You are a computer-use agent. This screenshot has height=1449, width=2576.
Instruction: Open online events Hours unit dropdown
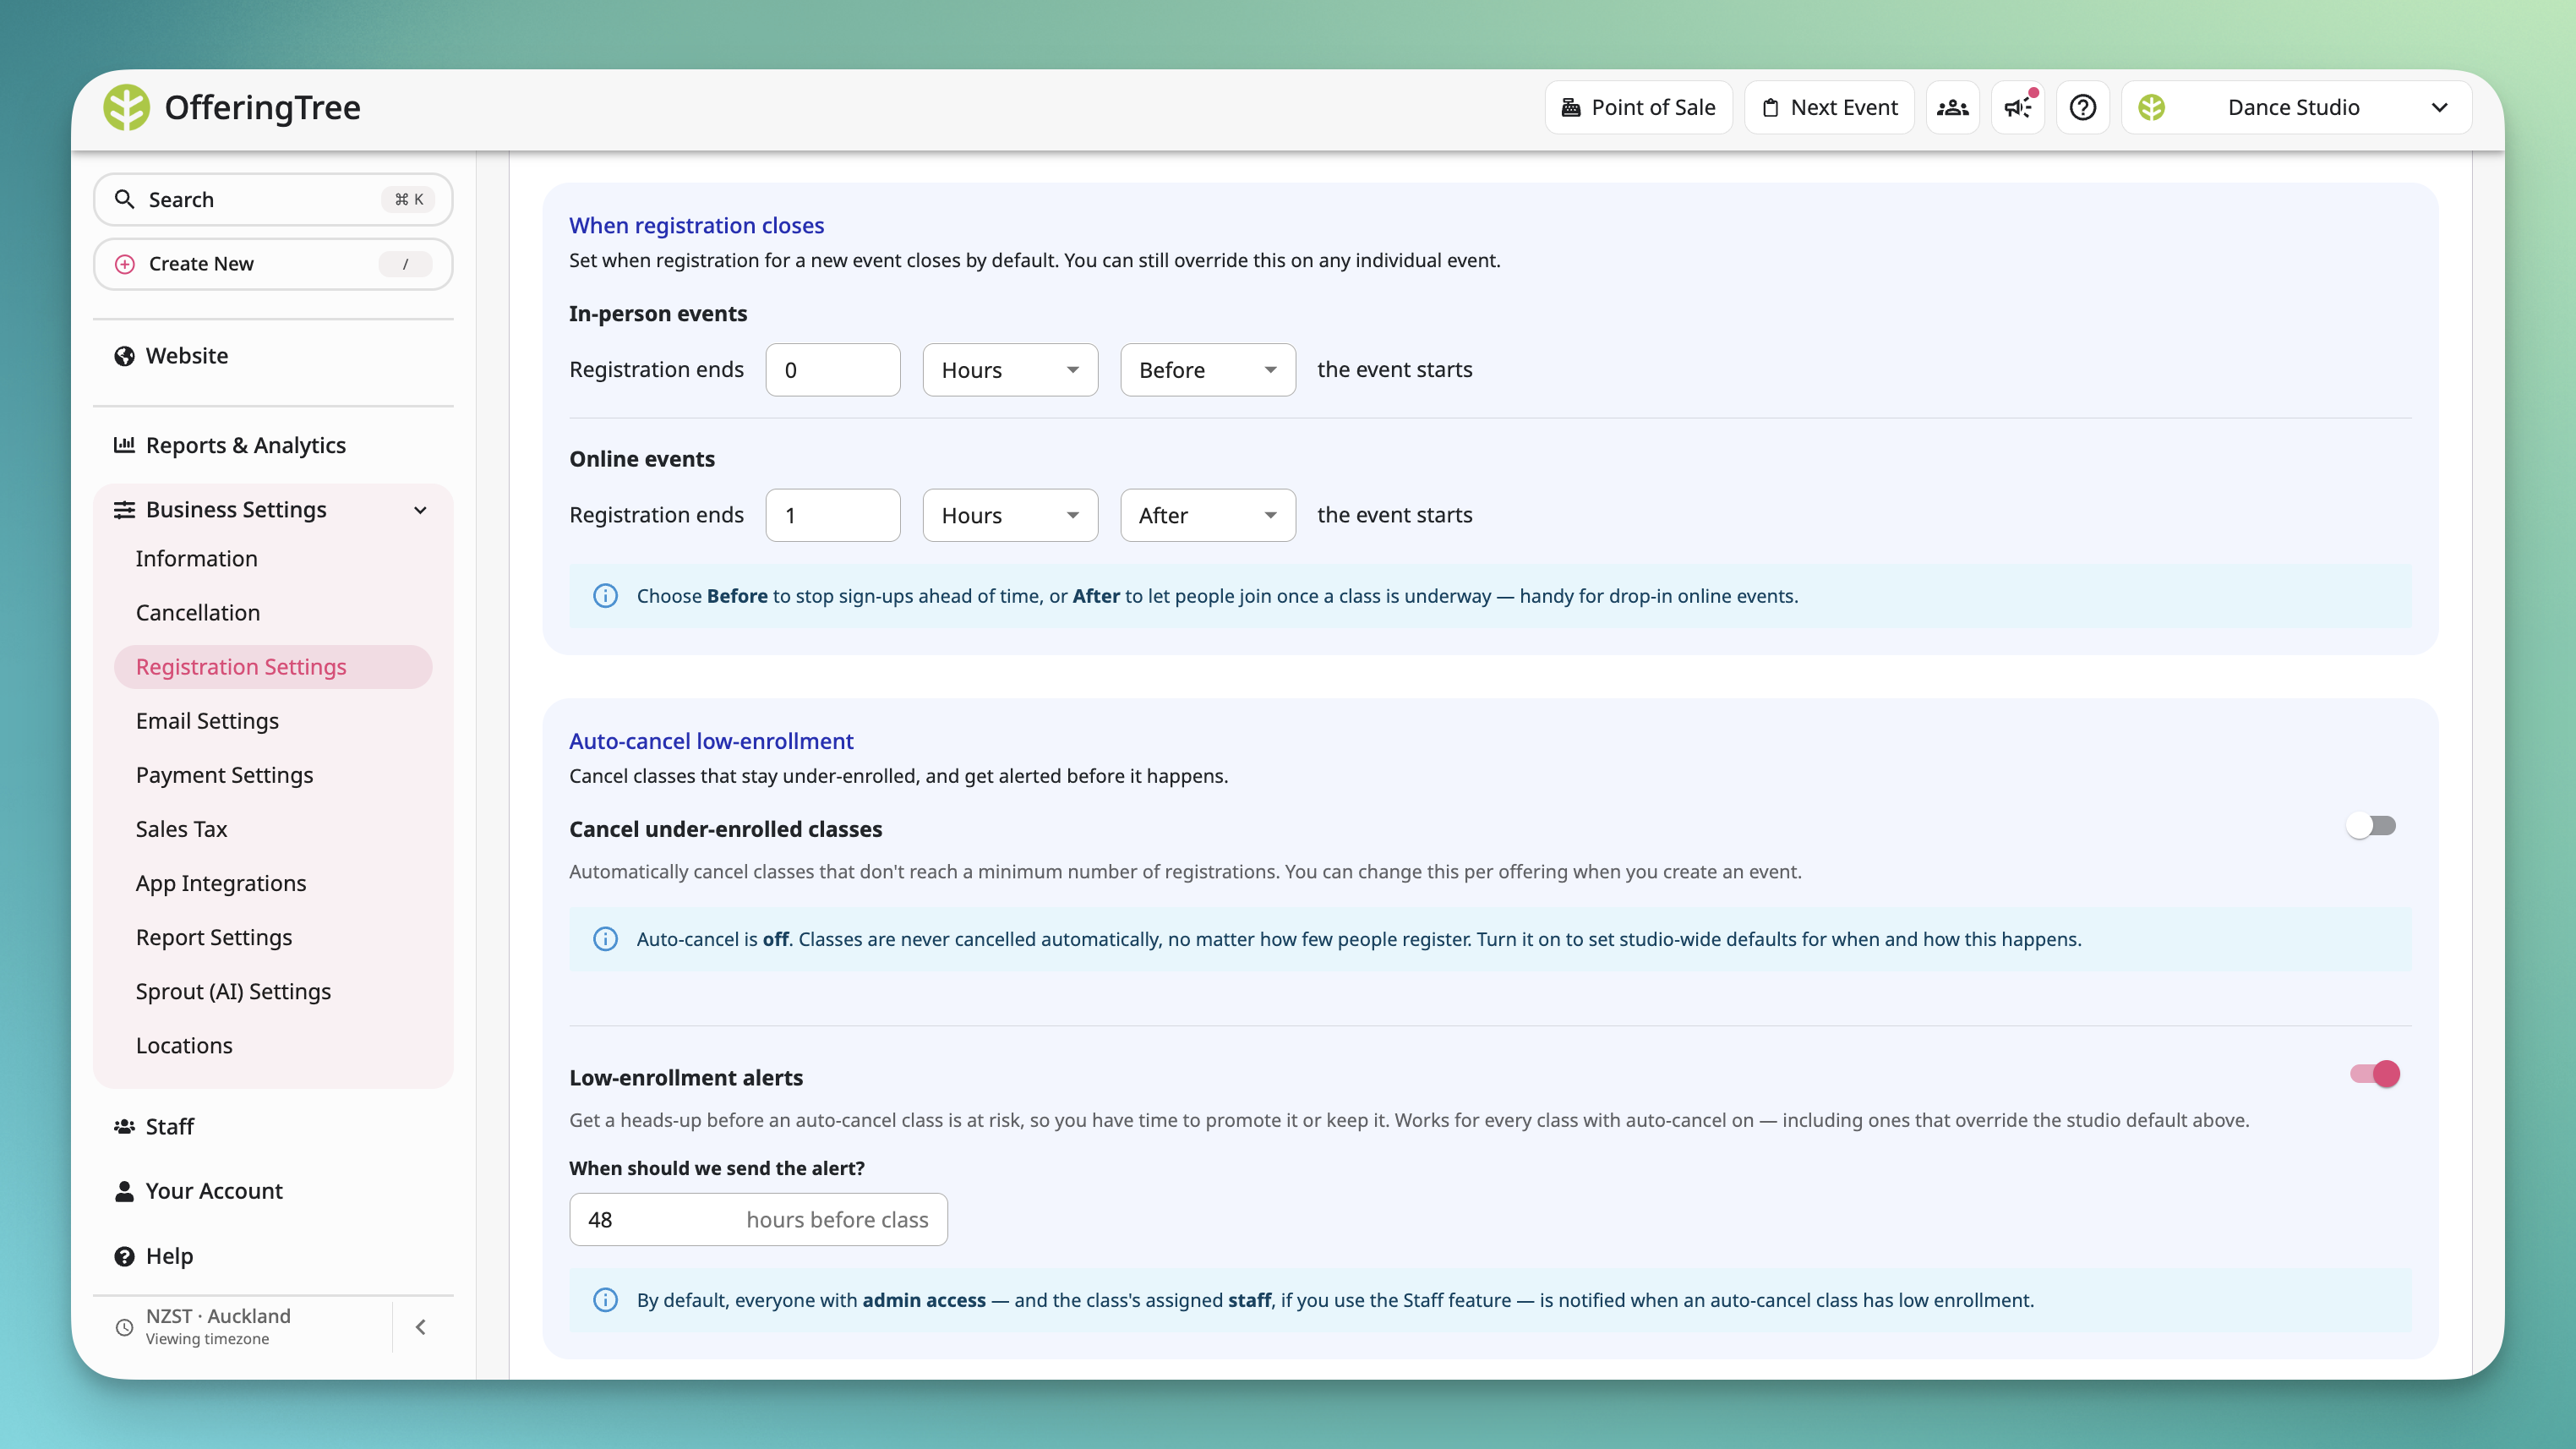click(x=1010, y=515)
